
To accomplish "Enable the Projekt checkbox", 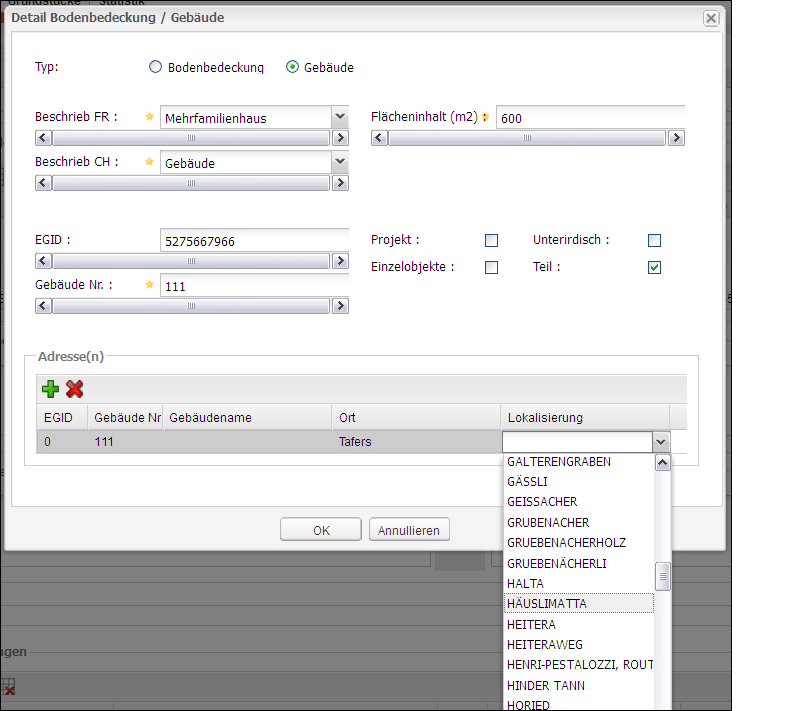I will coord(491,241).
